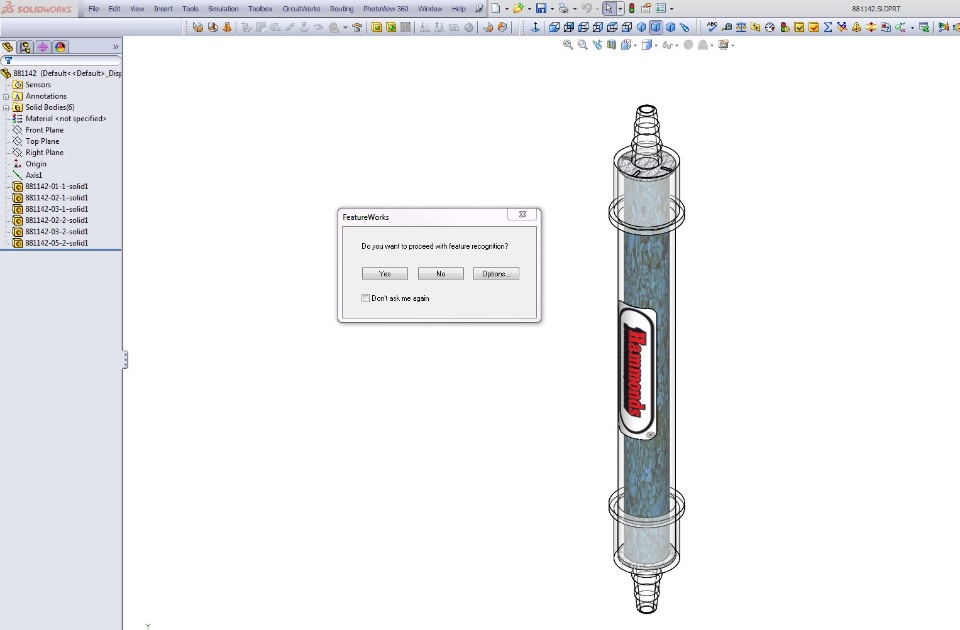Screen dimensions: 960x630
Task: Open the New document dropdown arrow
Action: pos(506,9)
